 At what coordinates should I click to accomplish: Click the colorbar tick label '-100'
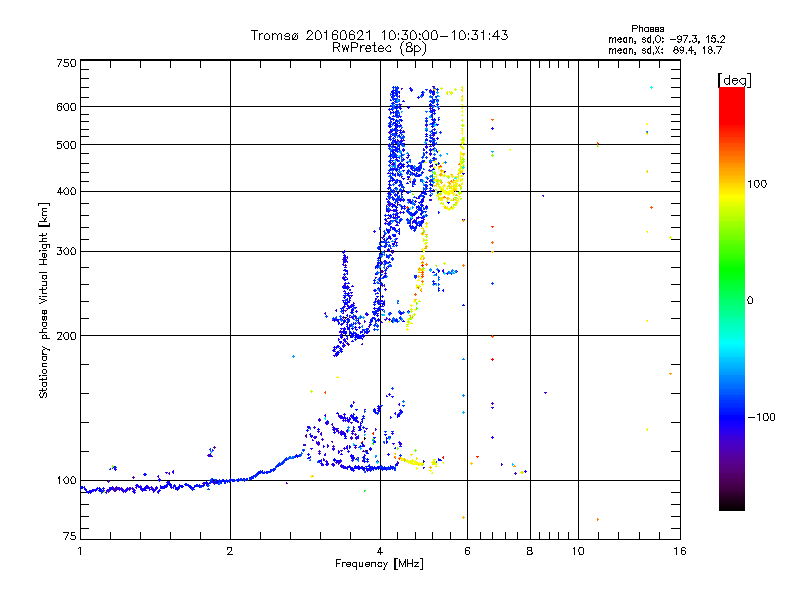click(761, 417)
